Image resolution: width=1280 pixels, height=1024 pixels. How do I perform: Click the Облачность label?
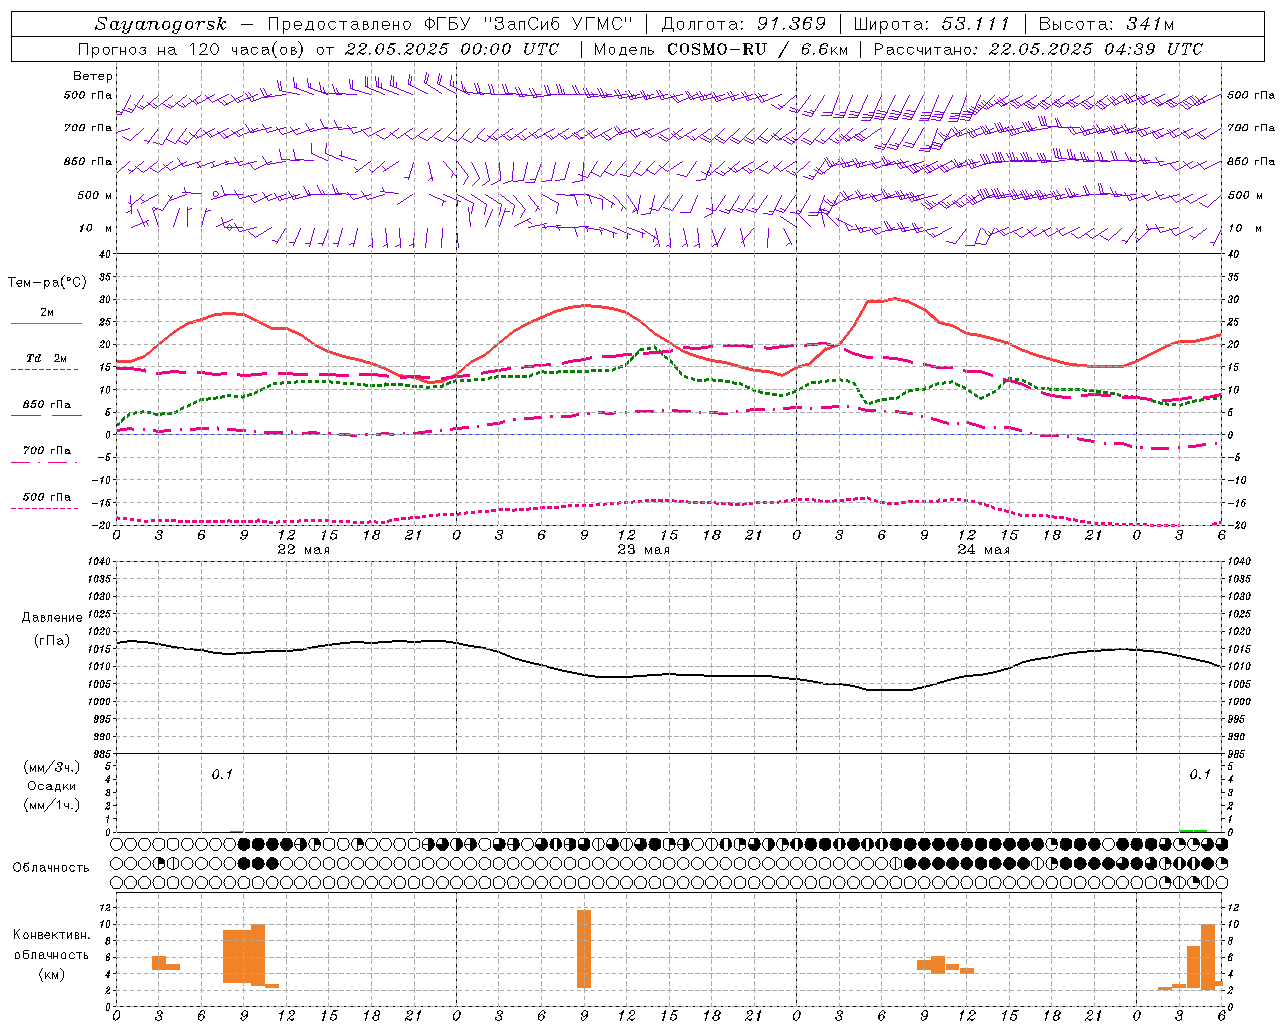pyautogui.click(x=51, y=867)
